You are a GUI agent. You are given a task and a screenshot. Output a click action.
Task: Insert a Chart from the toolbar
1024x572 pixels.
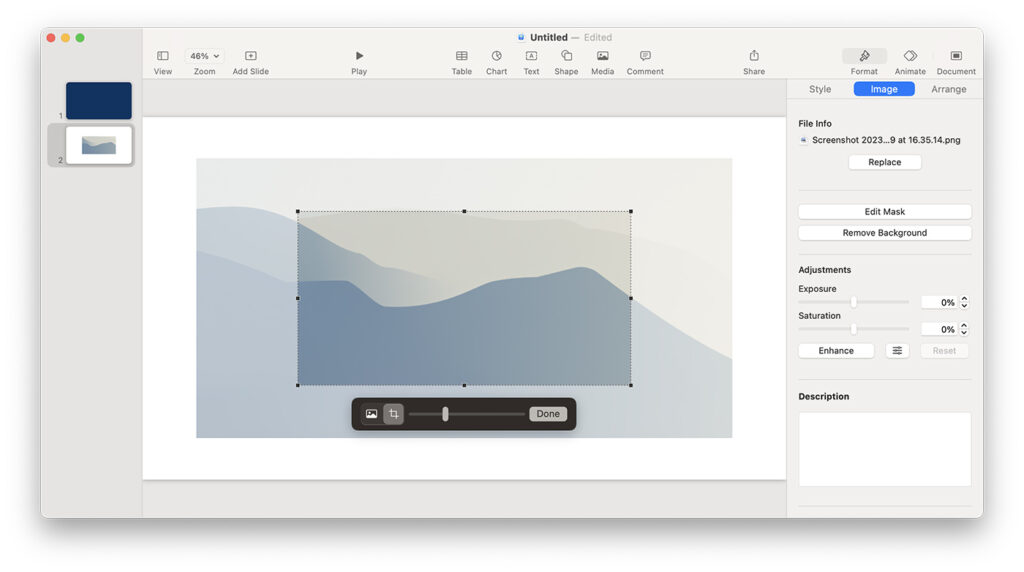(x=496, y=56)
